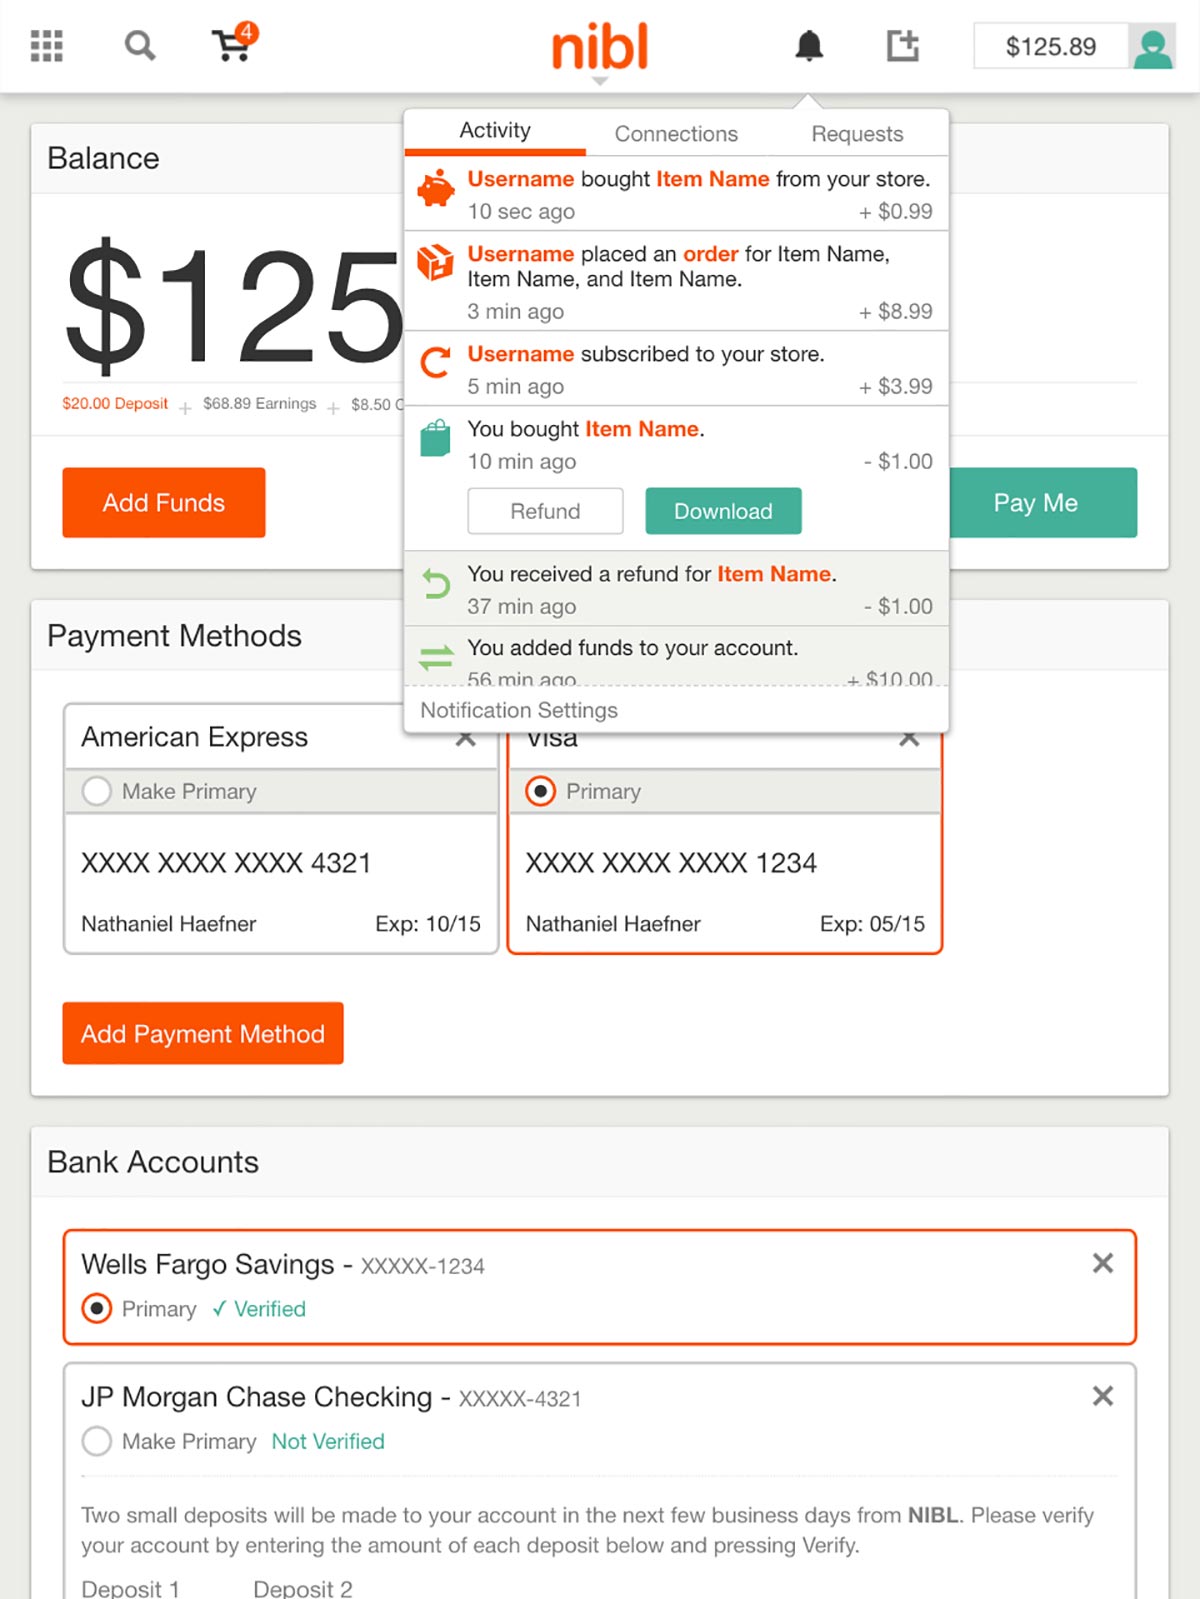Viewport: 1200px width, 1599px height.
Task: Click the add-item upload icon in header
Action: pos(902,45)
